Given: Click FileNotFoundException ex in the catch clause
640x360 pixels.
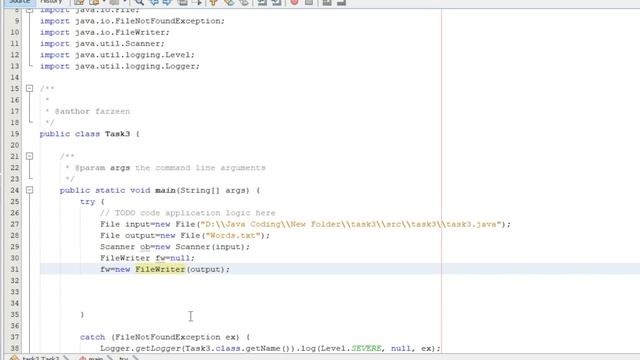Looking at the screenshot, I should coord(177,337).
